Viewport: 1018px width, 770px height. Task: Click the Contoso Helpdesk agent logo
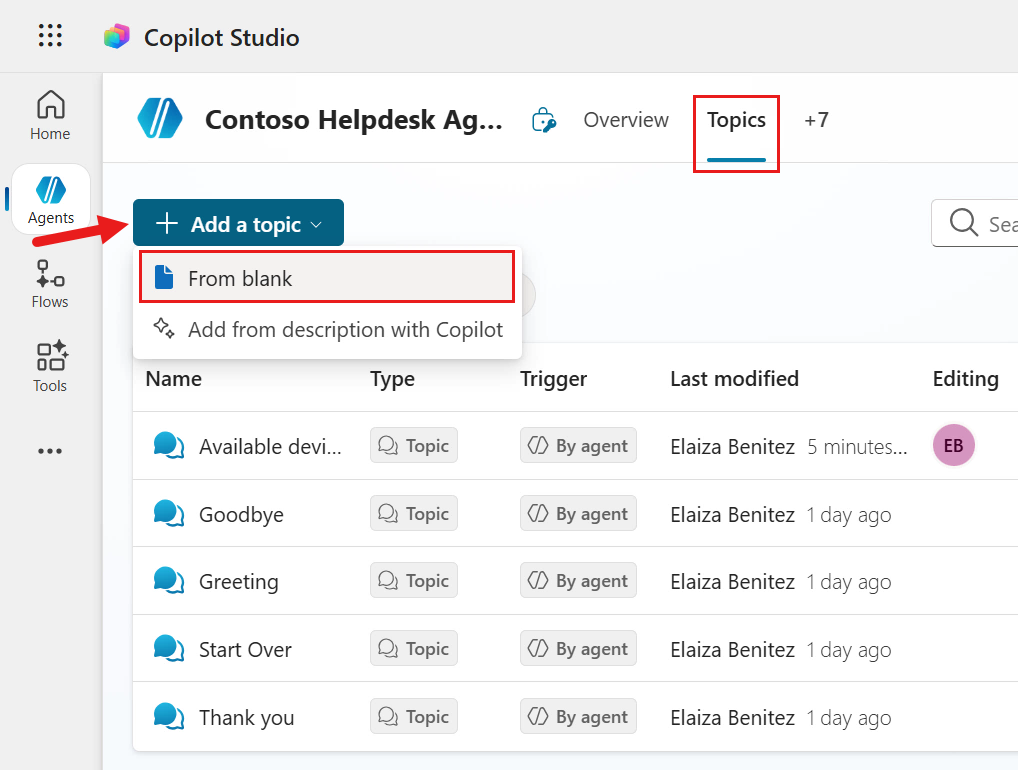click(x=161, y=119)
